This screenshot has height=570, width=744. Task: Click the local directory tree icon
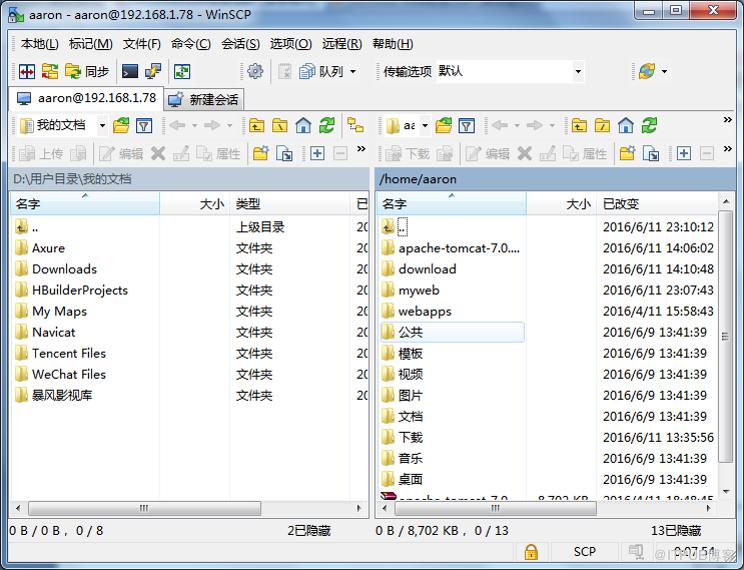355,126
